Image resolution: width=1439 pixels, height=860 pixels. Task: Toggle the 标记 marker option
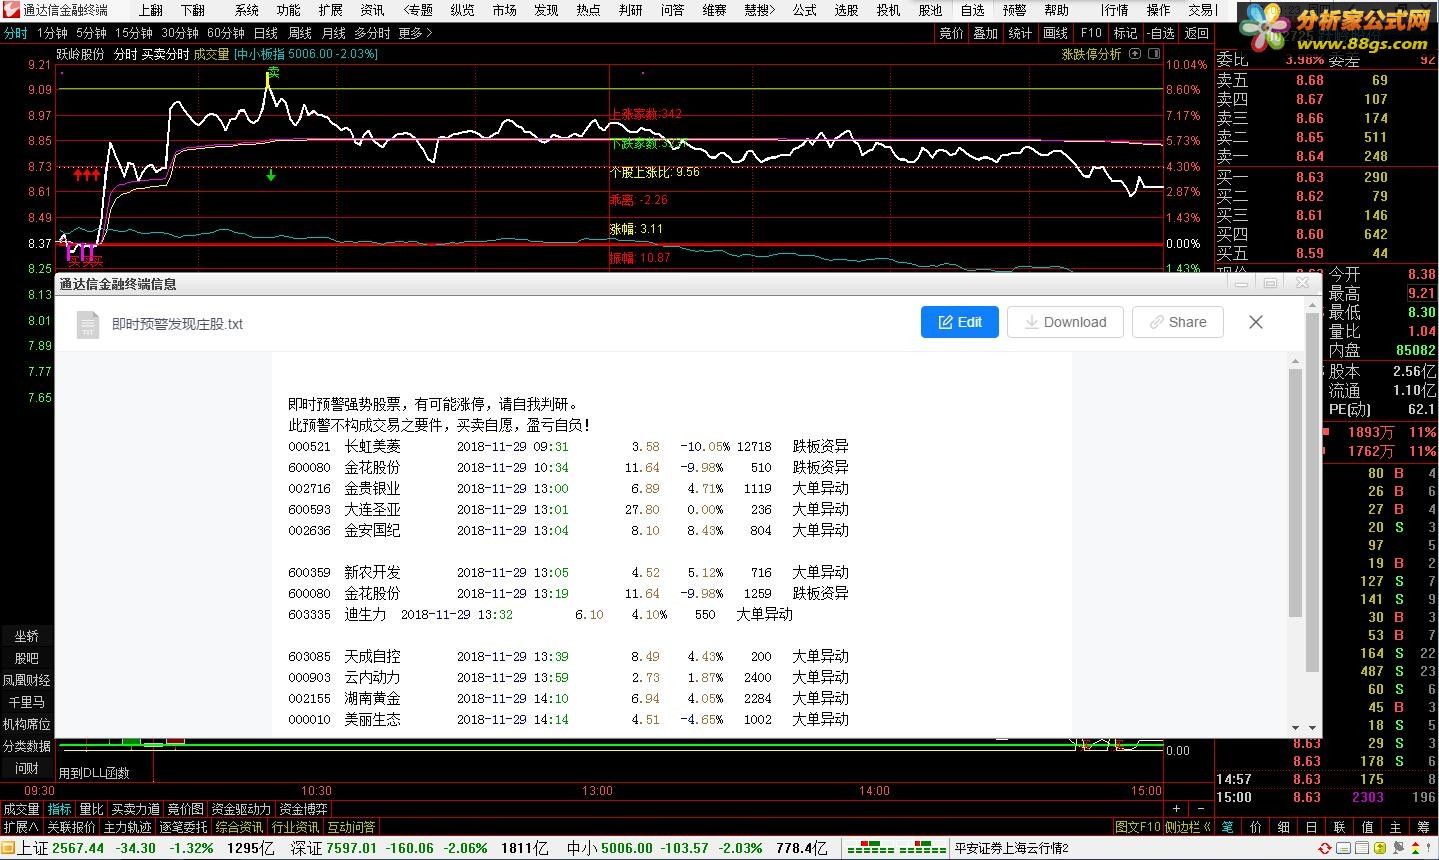point(1126,33)
